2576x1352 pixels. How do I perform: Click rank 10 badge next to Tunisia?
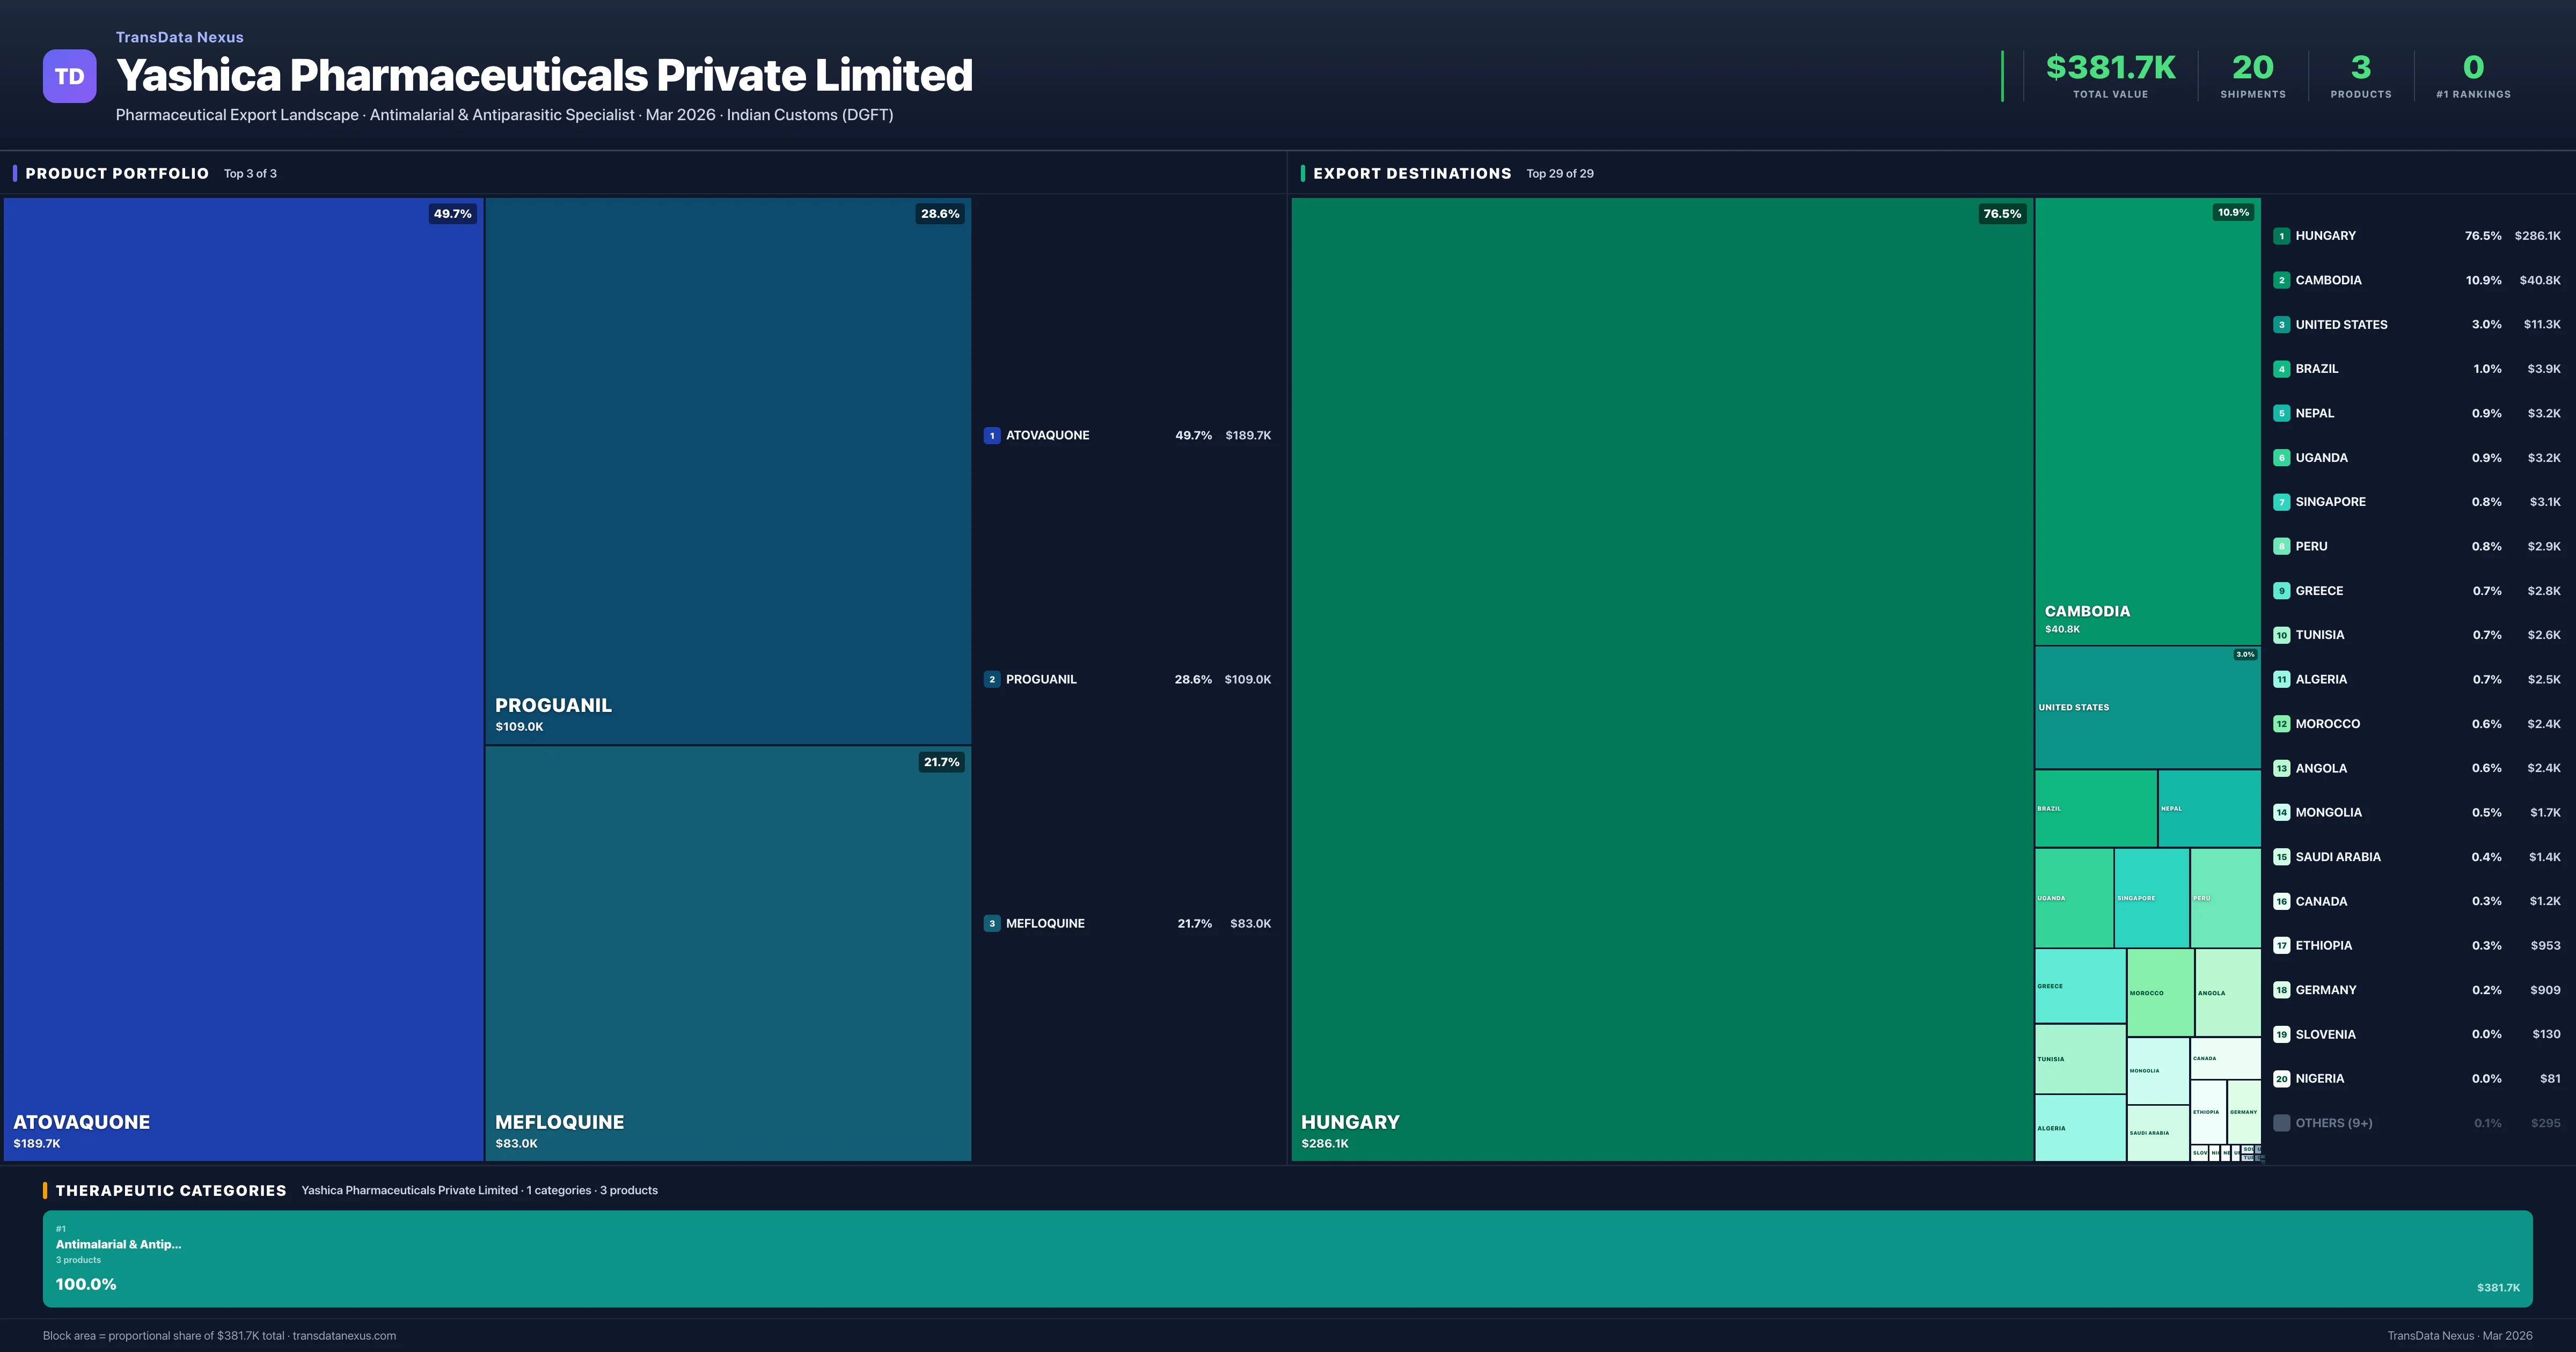pyautogui.click(x=2281, y=635)
